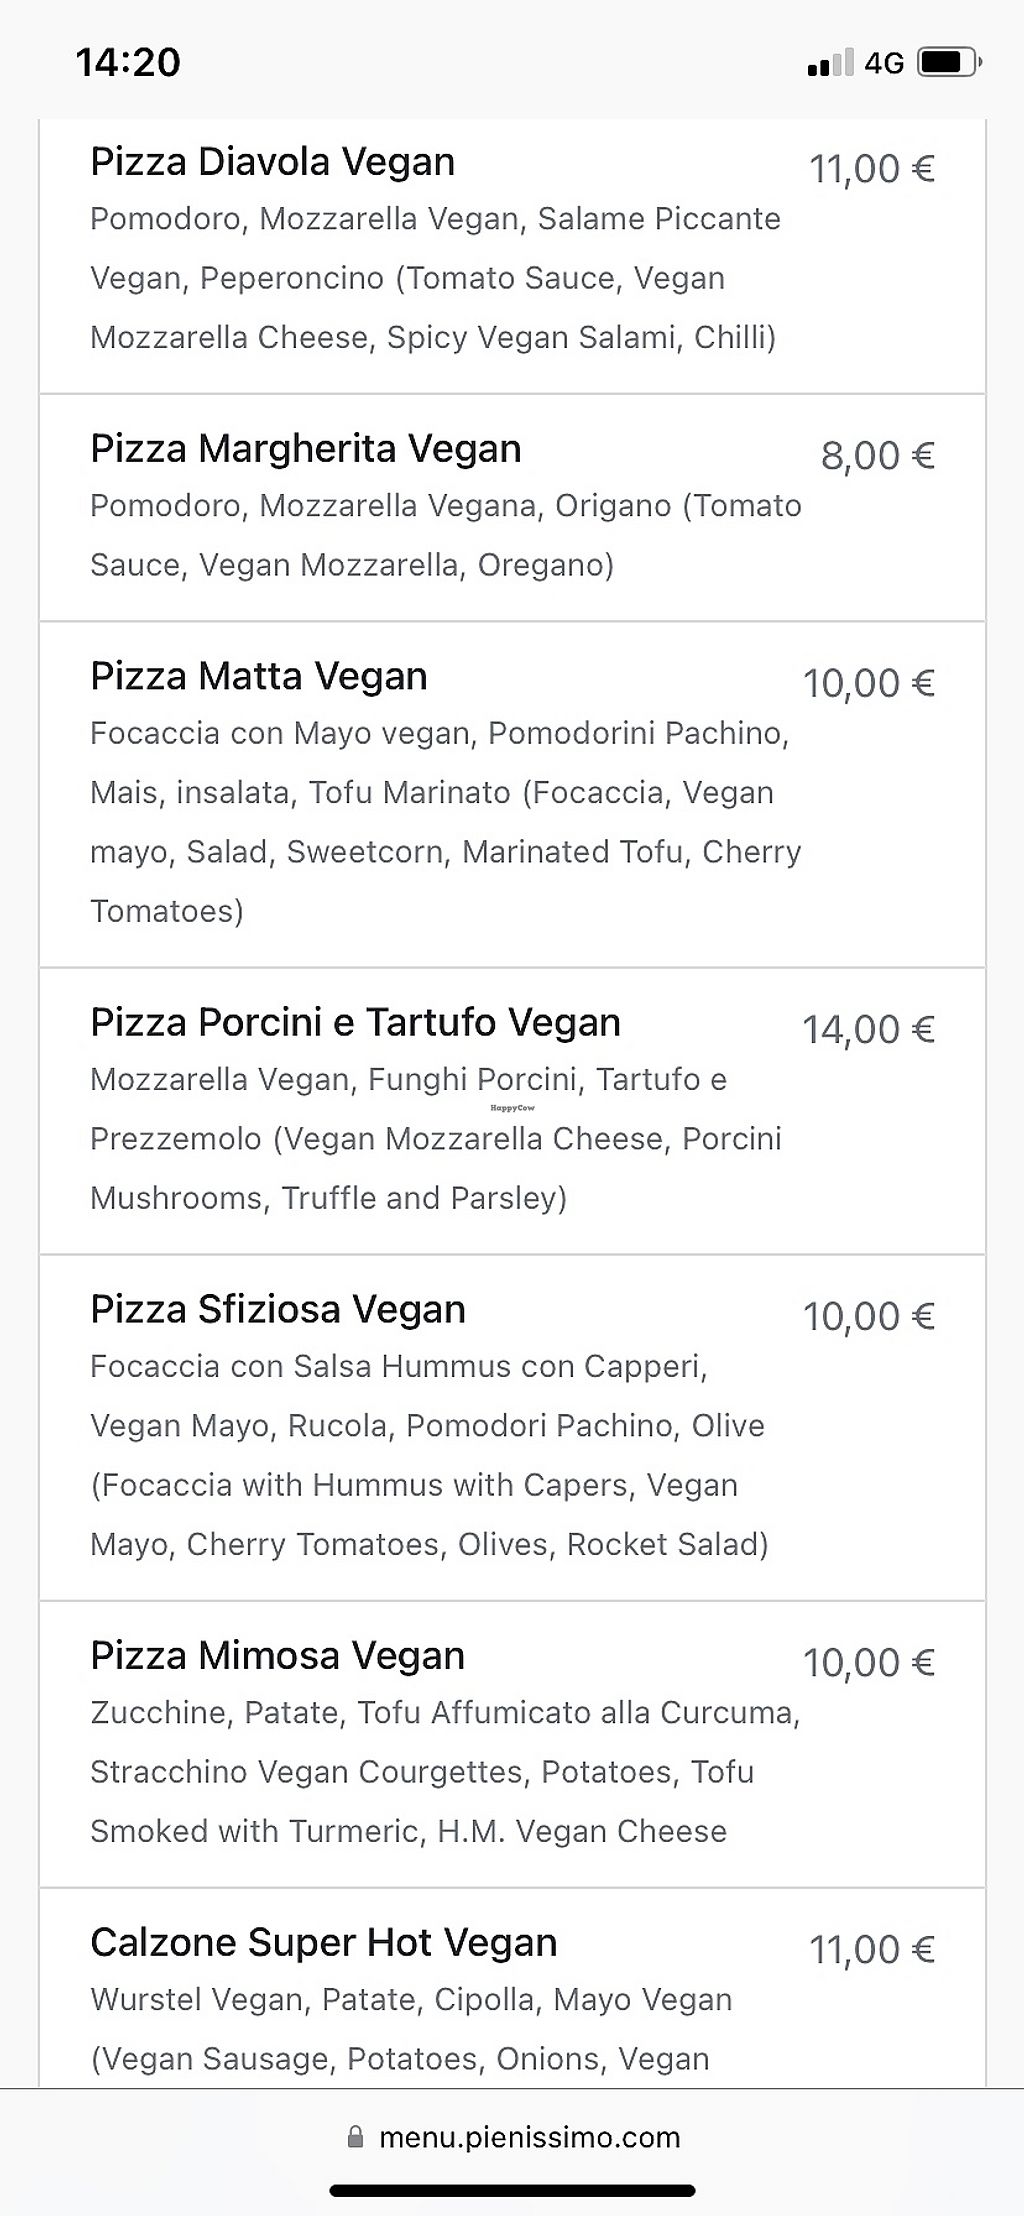Open Pizza Matta Vegan entry
Screen dimensions: 1024x2216
259,677
